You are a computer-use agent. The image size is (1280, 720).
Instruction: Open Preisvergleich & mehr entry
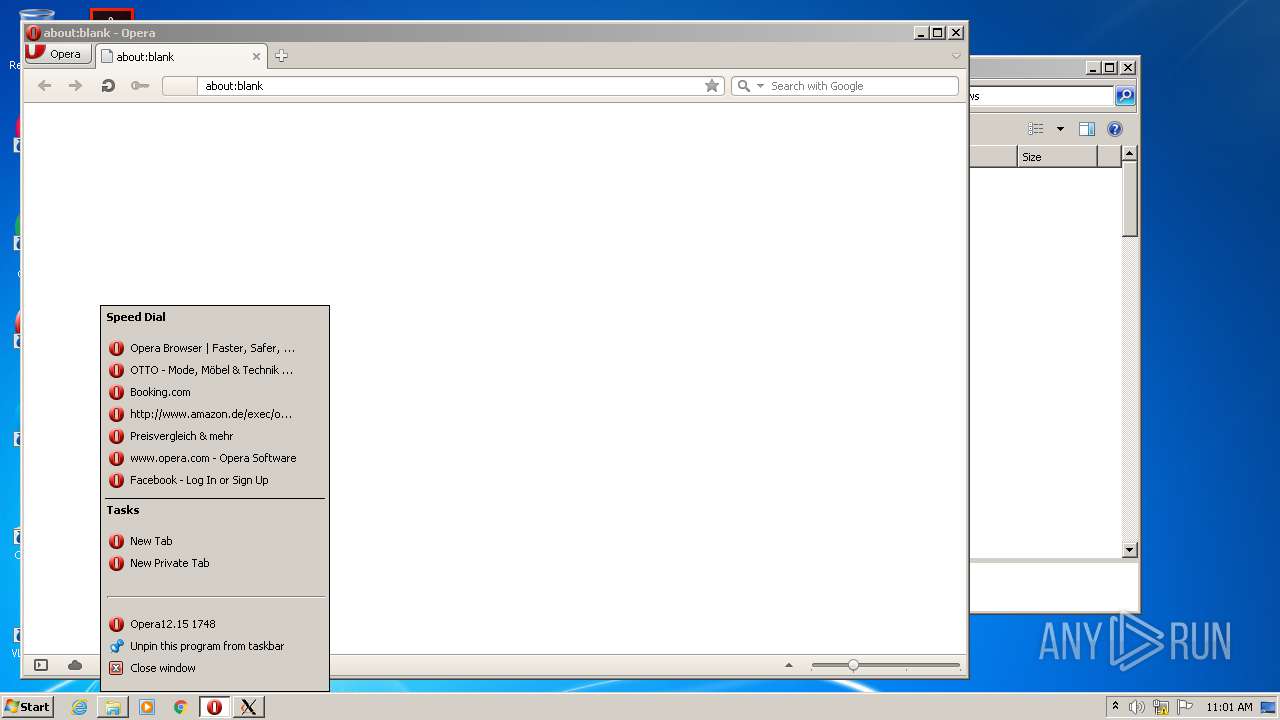click(x=215, y=436)
